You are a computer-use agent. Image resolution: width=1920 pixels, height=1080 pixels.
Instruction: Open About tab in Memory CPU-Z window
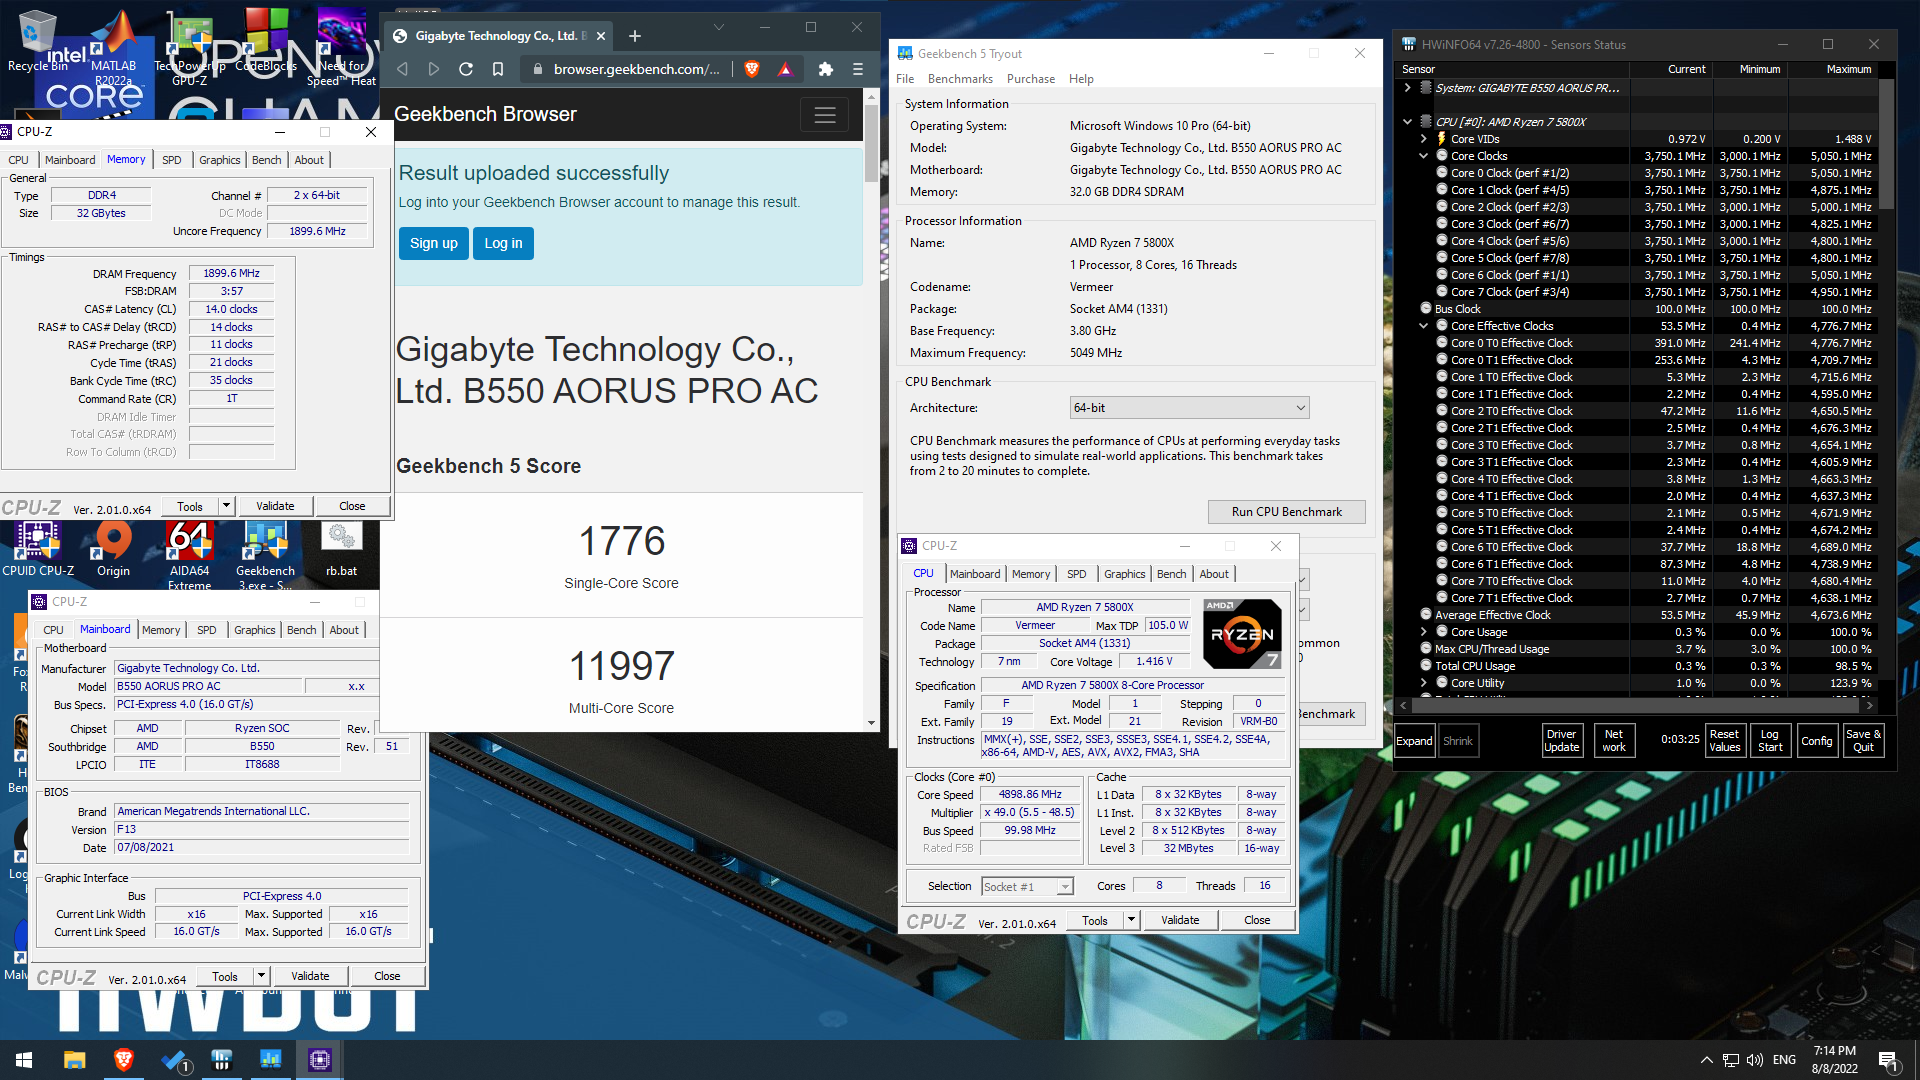(309, 160)
